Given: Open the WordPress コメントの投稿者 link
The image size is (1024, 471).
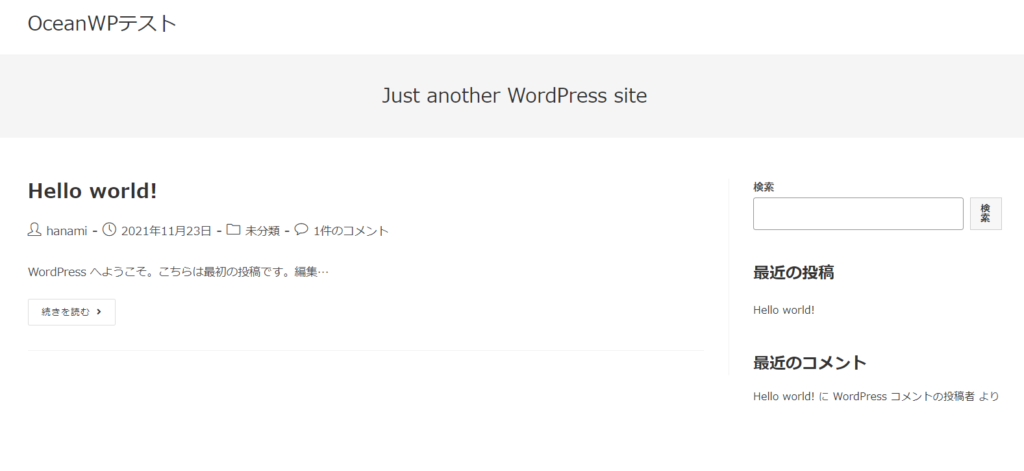Looking at the screenshot, I should point(904,397).
